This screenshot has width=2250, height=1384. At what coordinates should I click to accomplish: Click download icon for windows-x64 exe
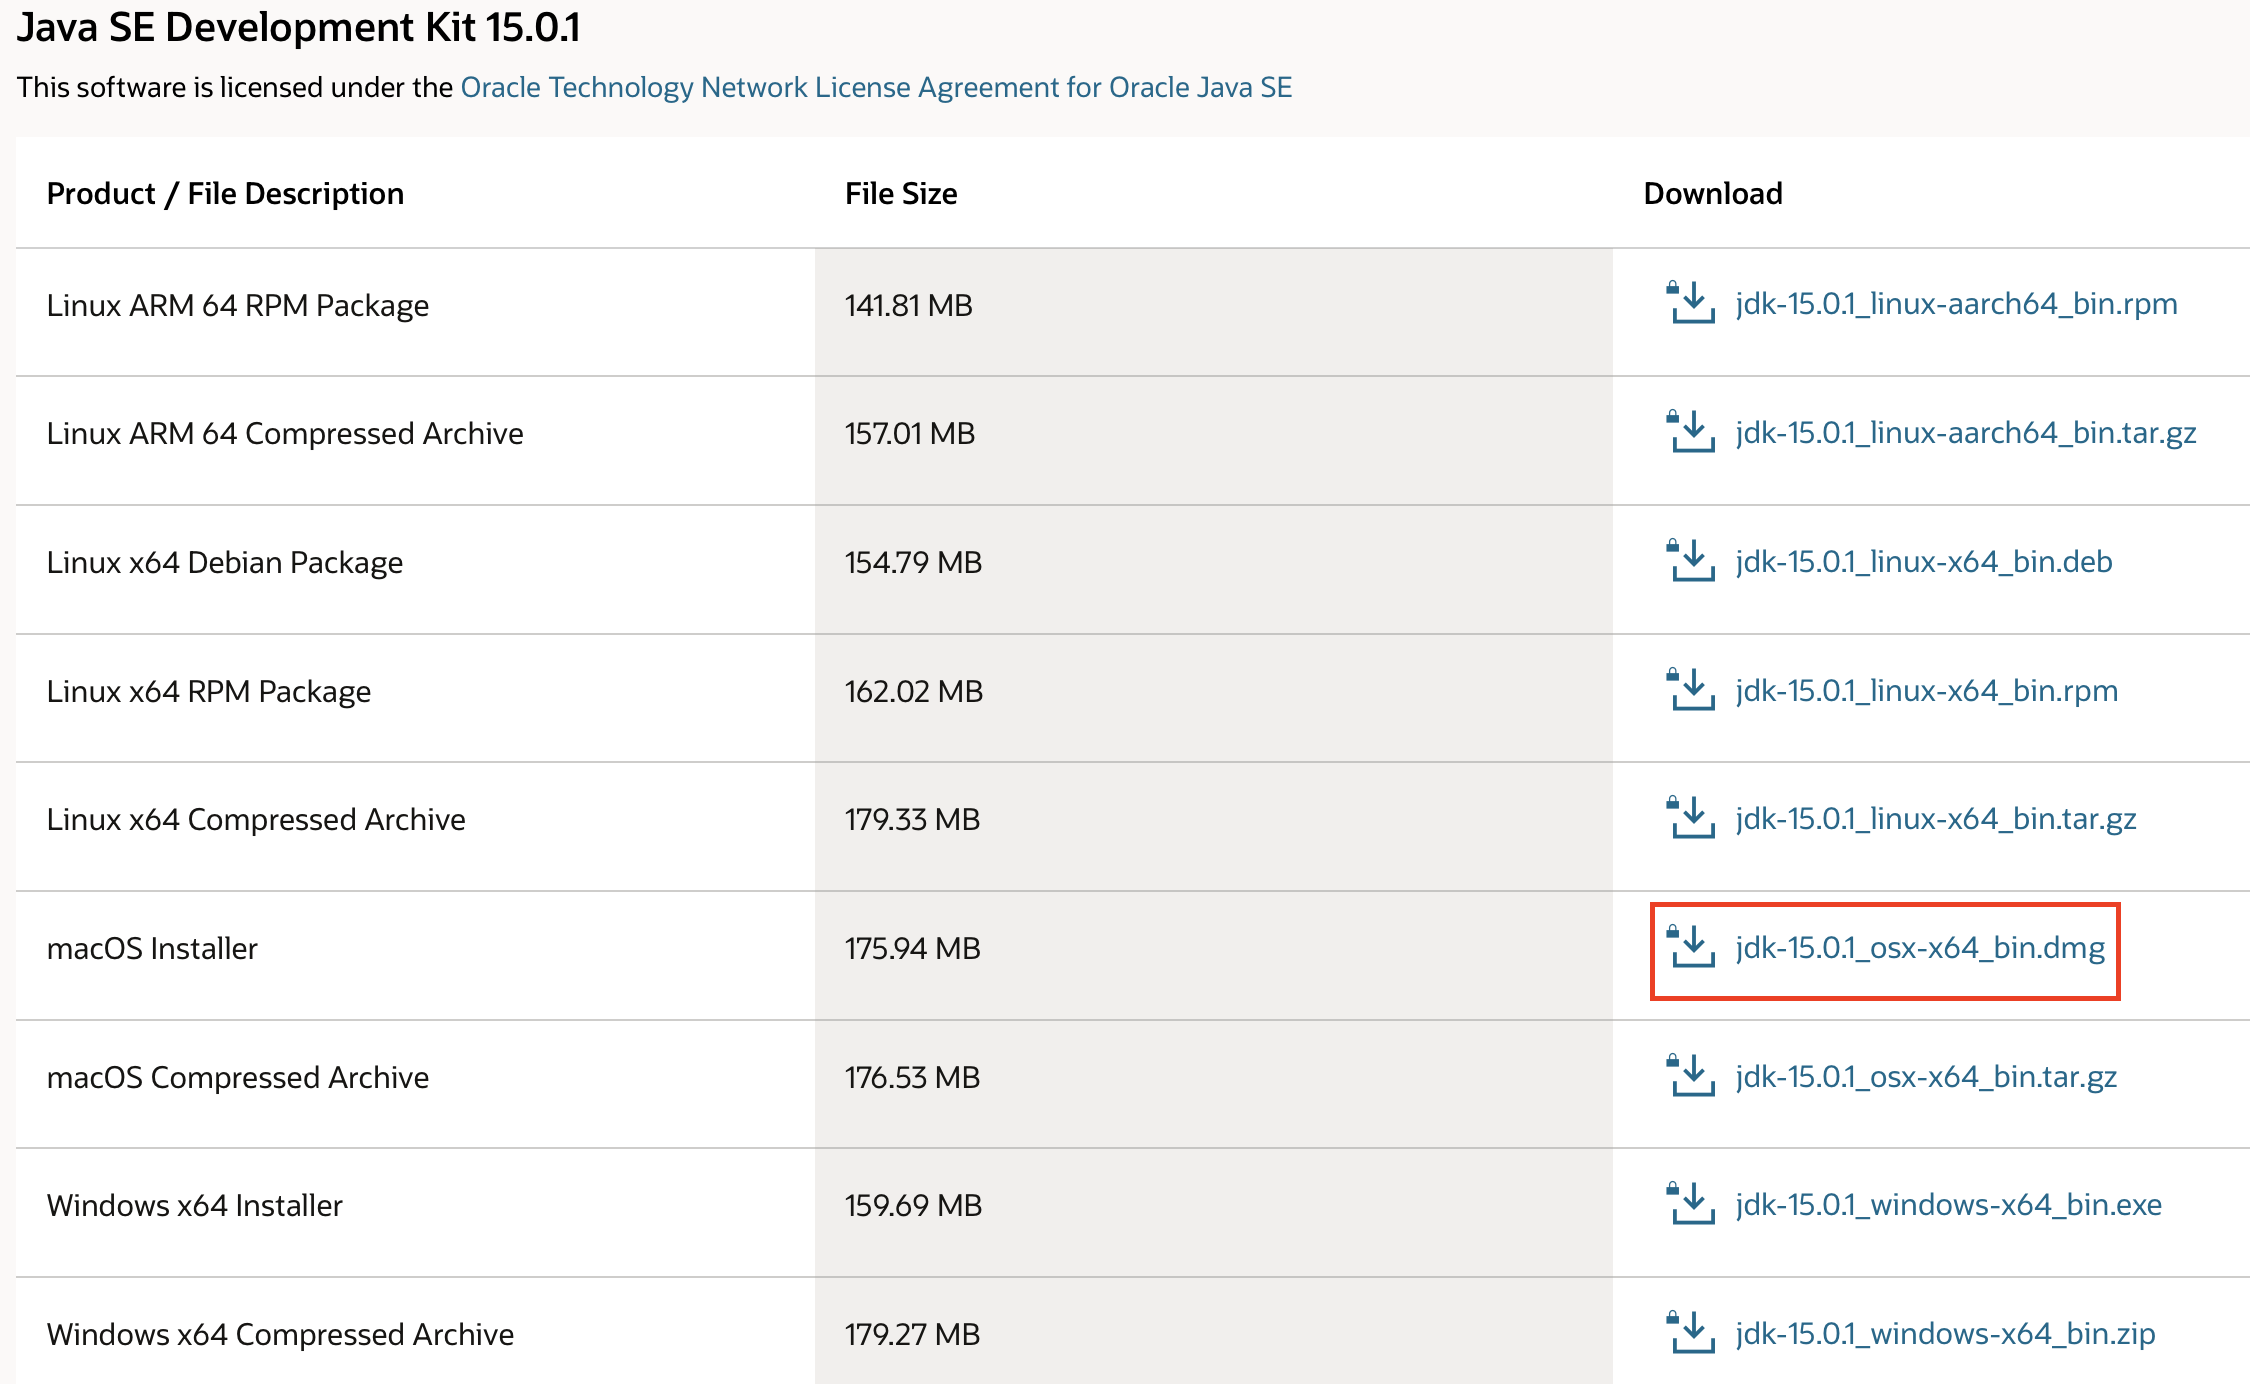point(1691,1204)
